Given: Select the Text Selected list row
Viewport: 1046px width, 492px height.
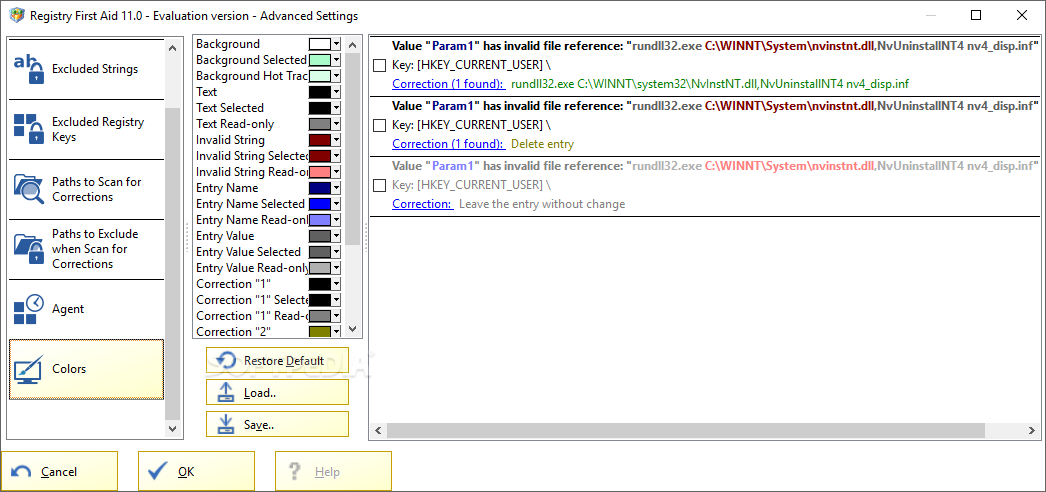Looking at the screenshot, I should point(268,108).
